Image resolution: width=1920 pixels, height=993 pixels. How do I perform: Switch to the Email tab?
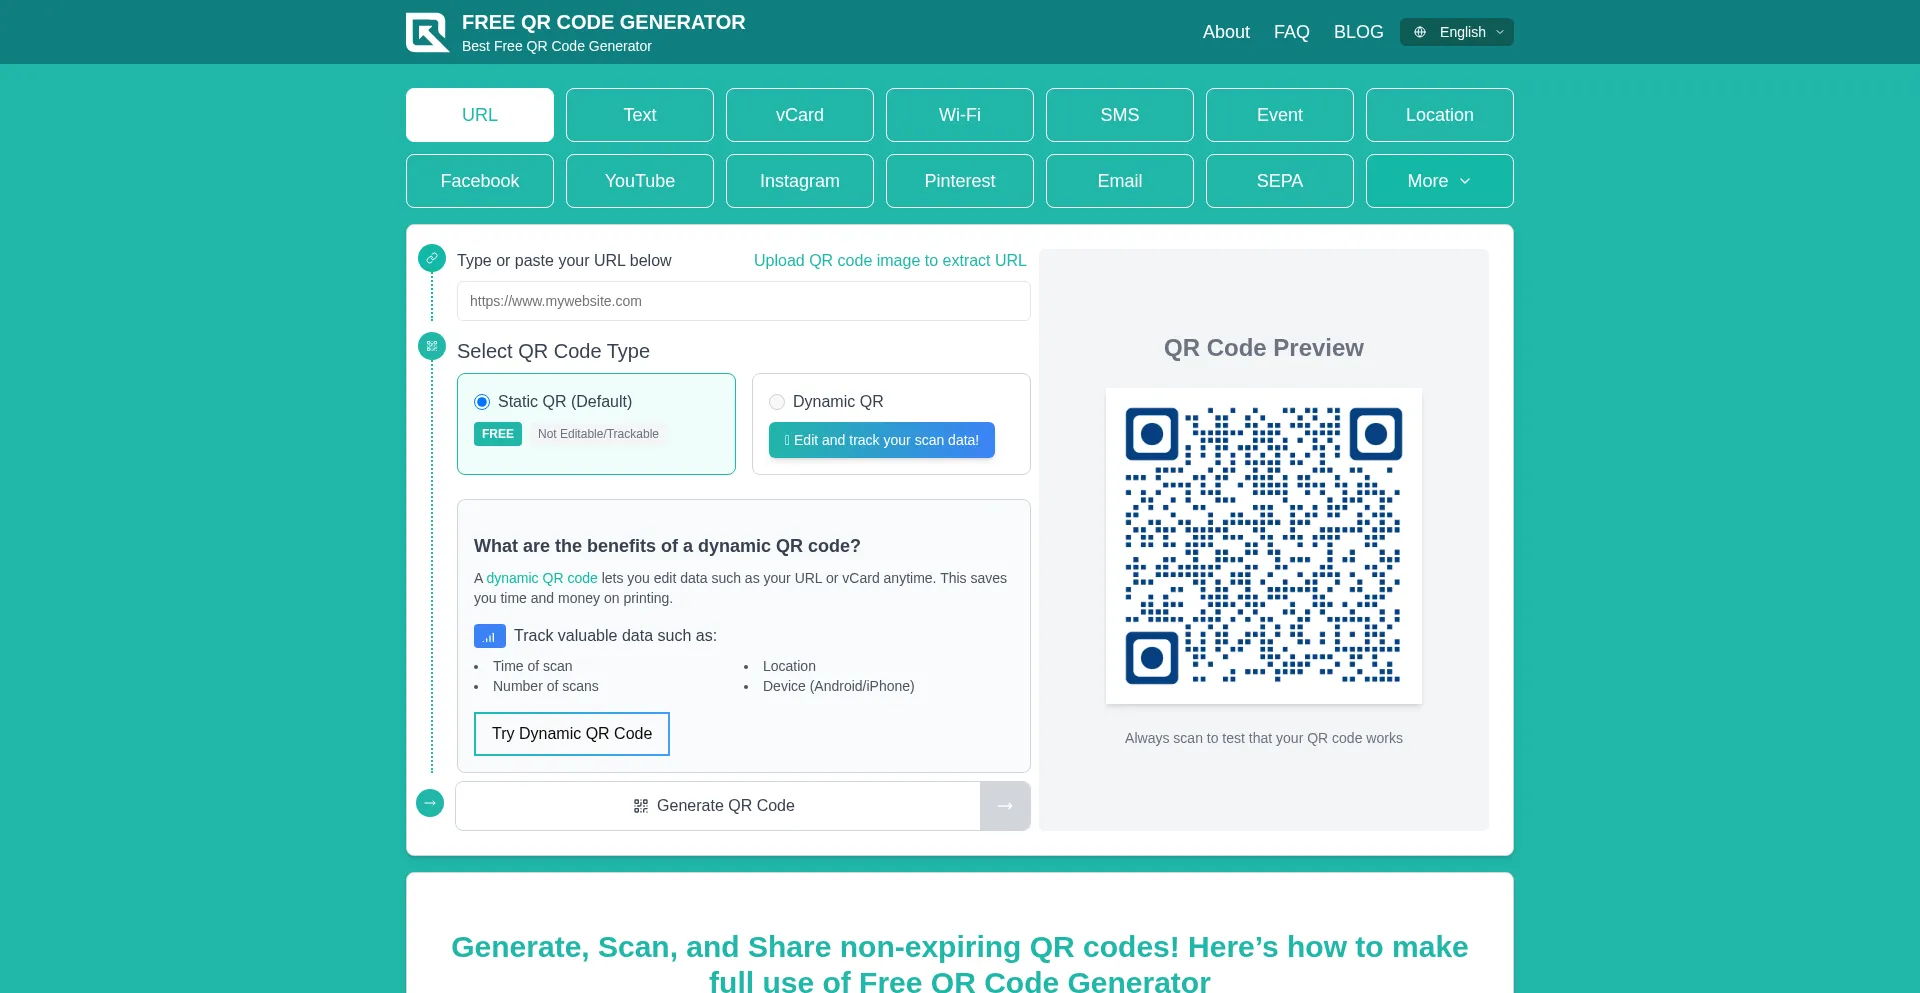(x=1120, y=181)
